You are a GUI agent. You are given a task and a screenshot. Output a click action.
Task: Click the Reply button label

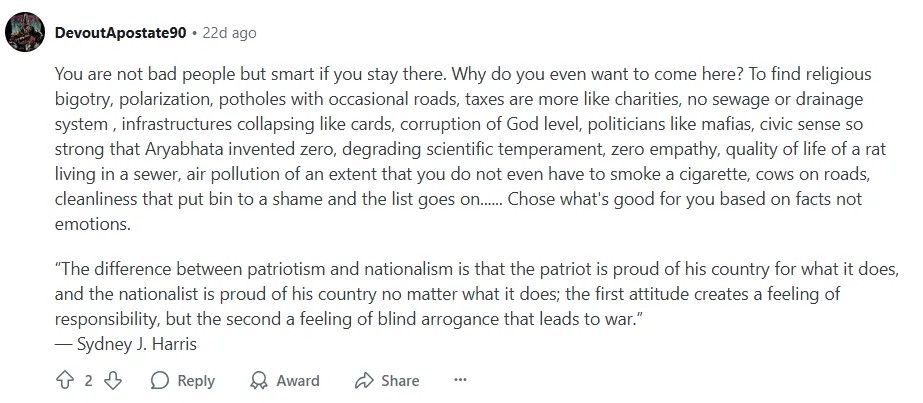pos(196,380)
